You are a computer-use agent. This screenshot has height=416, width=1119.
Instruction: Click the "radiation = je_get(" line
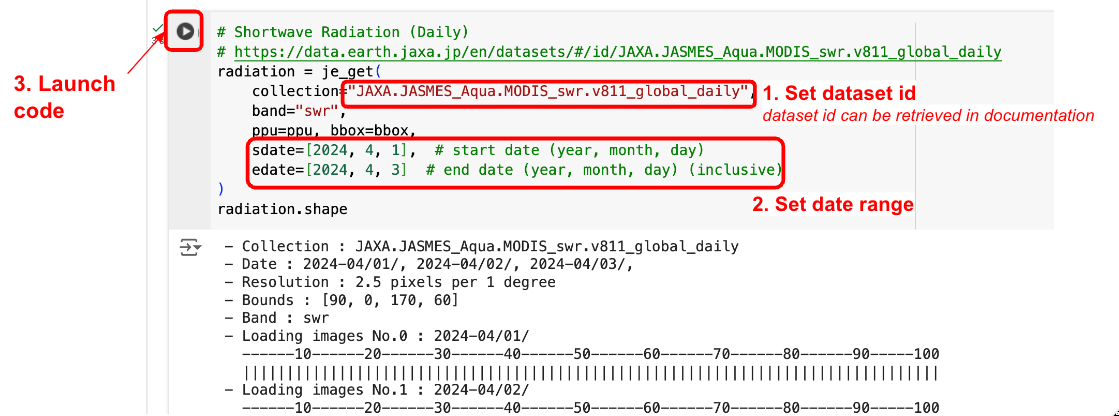click(299, 72)
